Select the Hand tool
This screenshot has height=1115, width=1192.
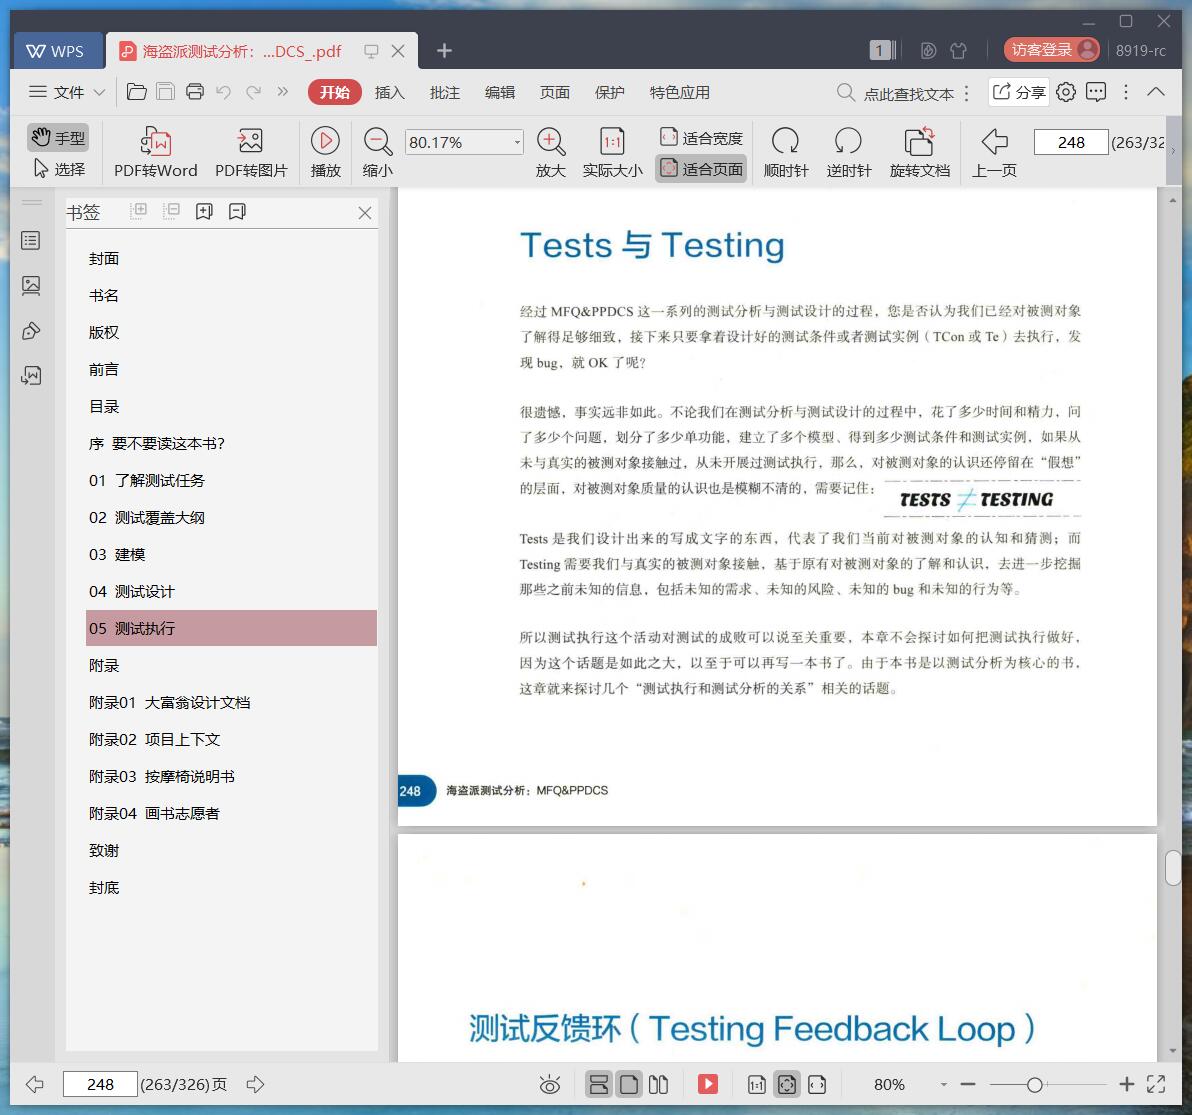tap(58, 138)
